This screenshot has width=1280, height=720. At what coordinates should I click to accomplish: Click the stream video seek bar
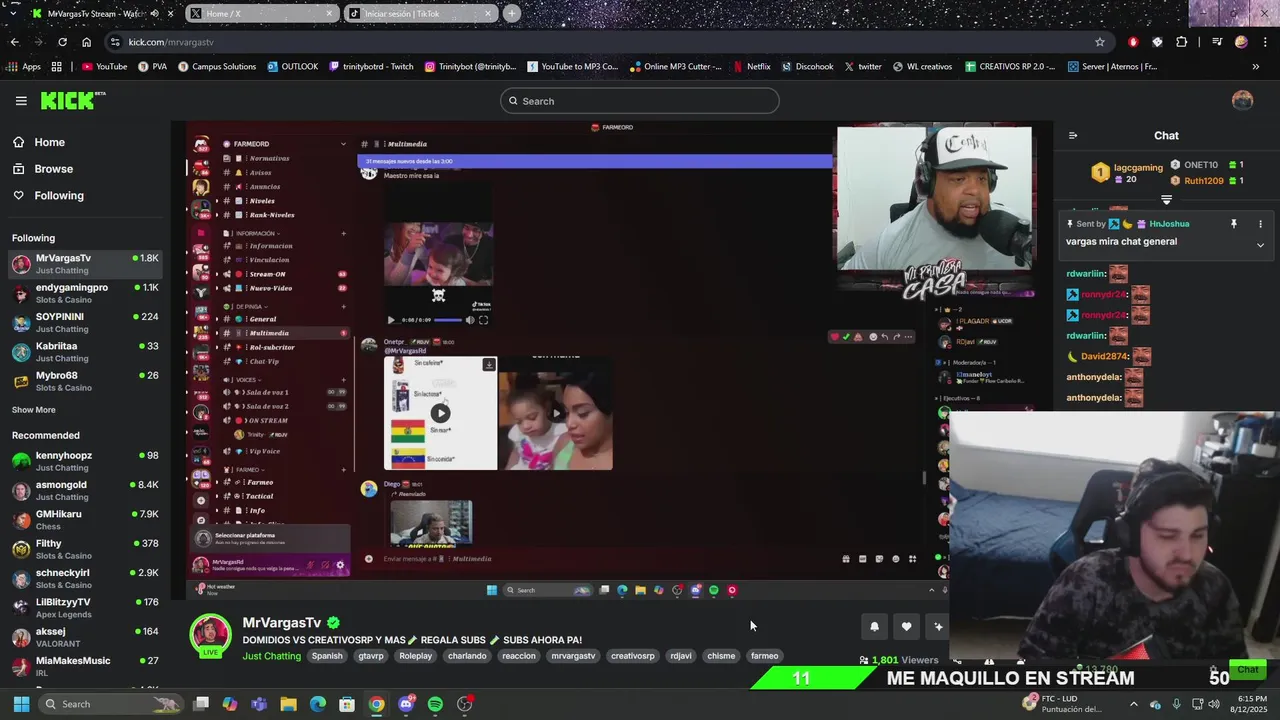point(448,320)
